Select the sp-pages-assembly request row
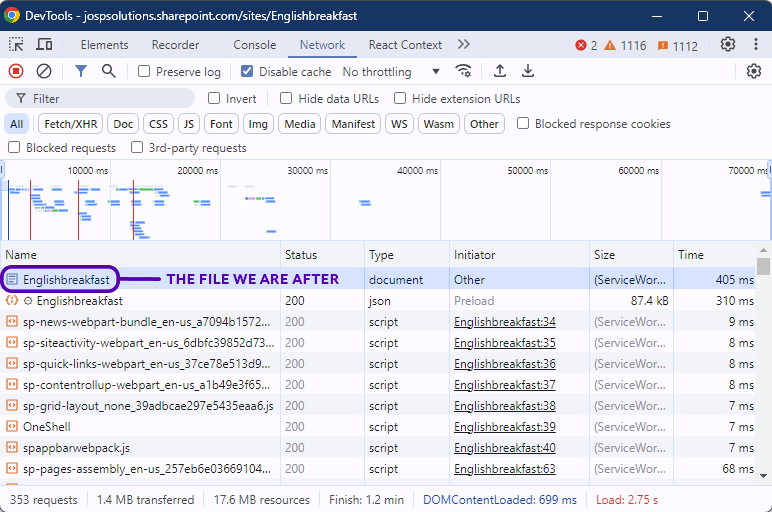Screen dimensions: 772x512 coord(378,469)
